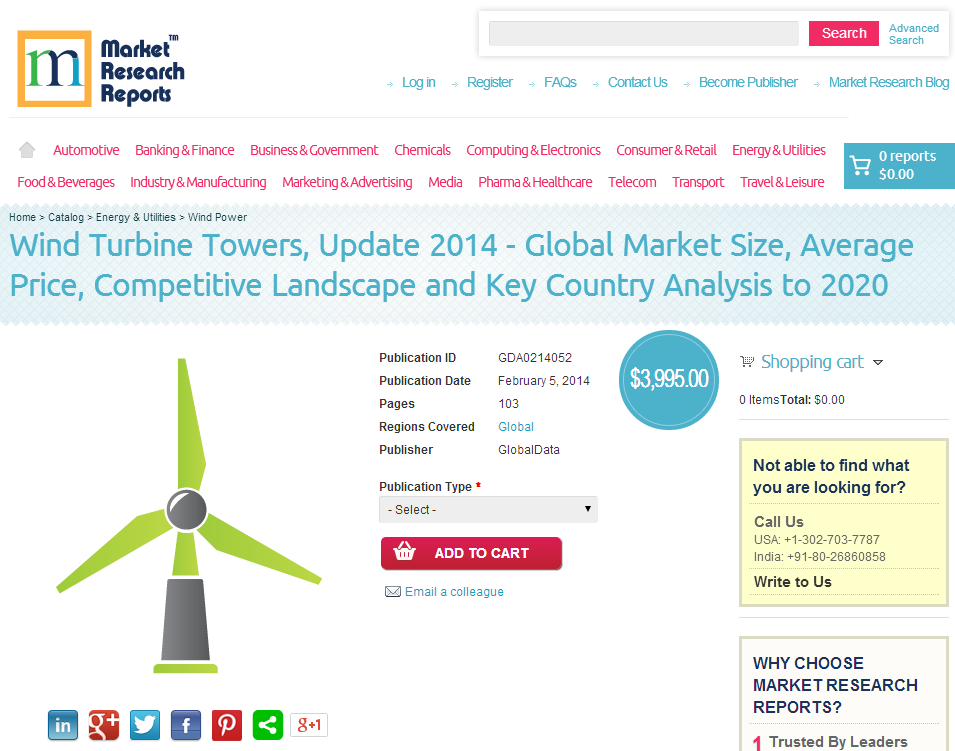Share via red Google Plus icon
Screen dimensions: 955x751
(x=104, y=725)
